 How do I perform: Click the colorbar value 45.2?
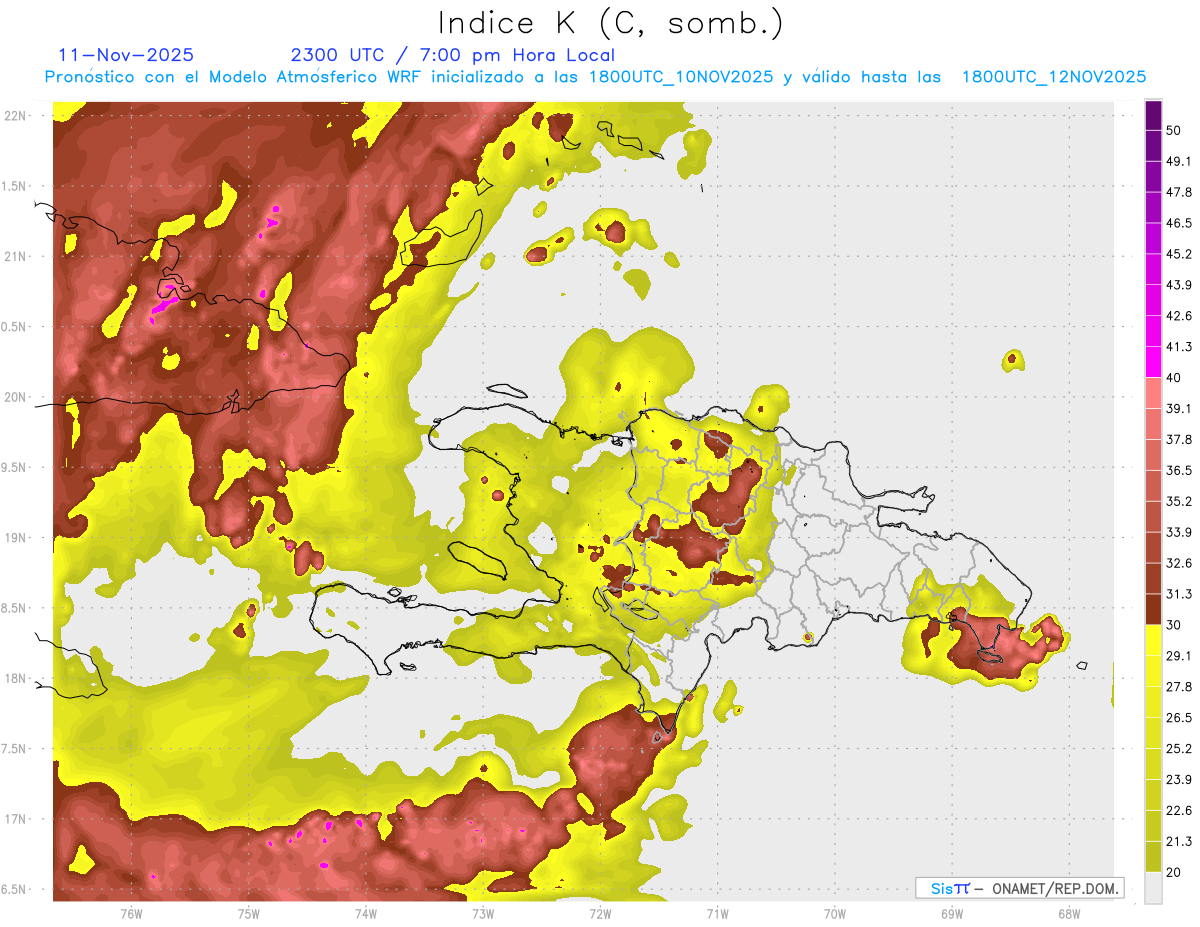[x=1179, y=254]
